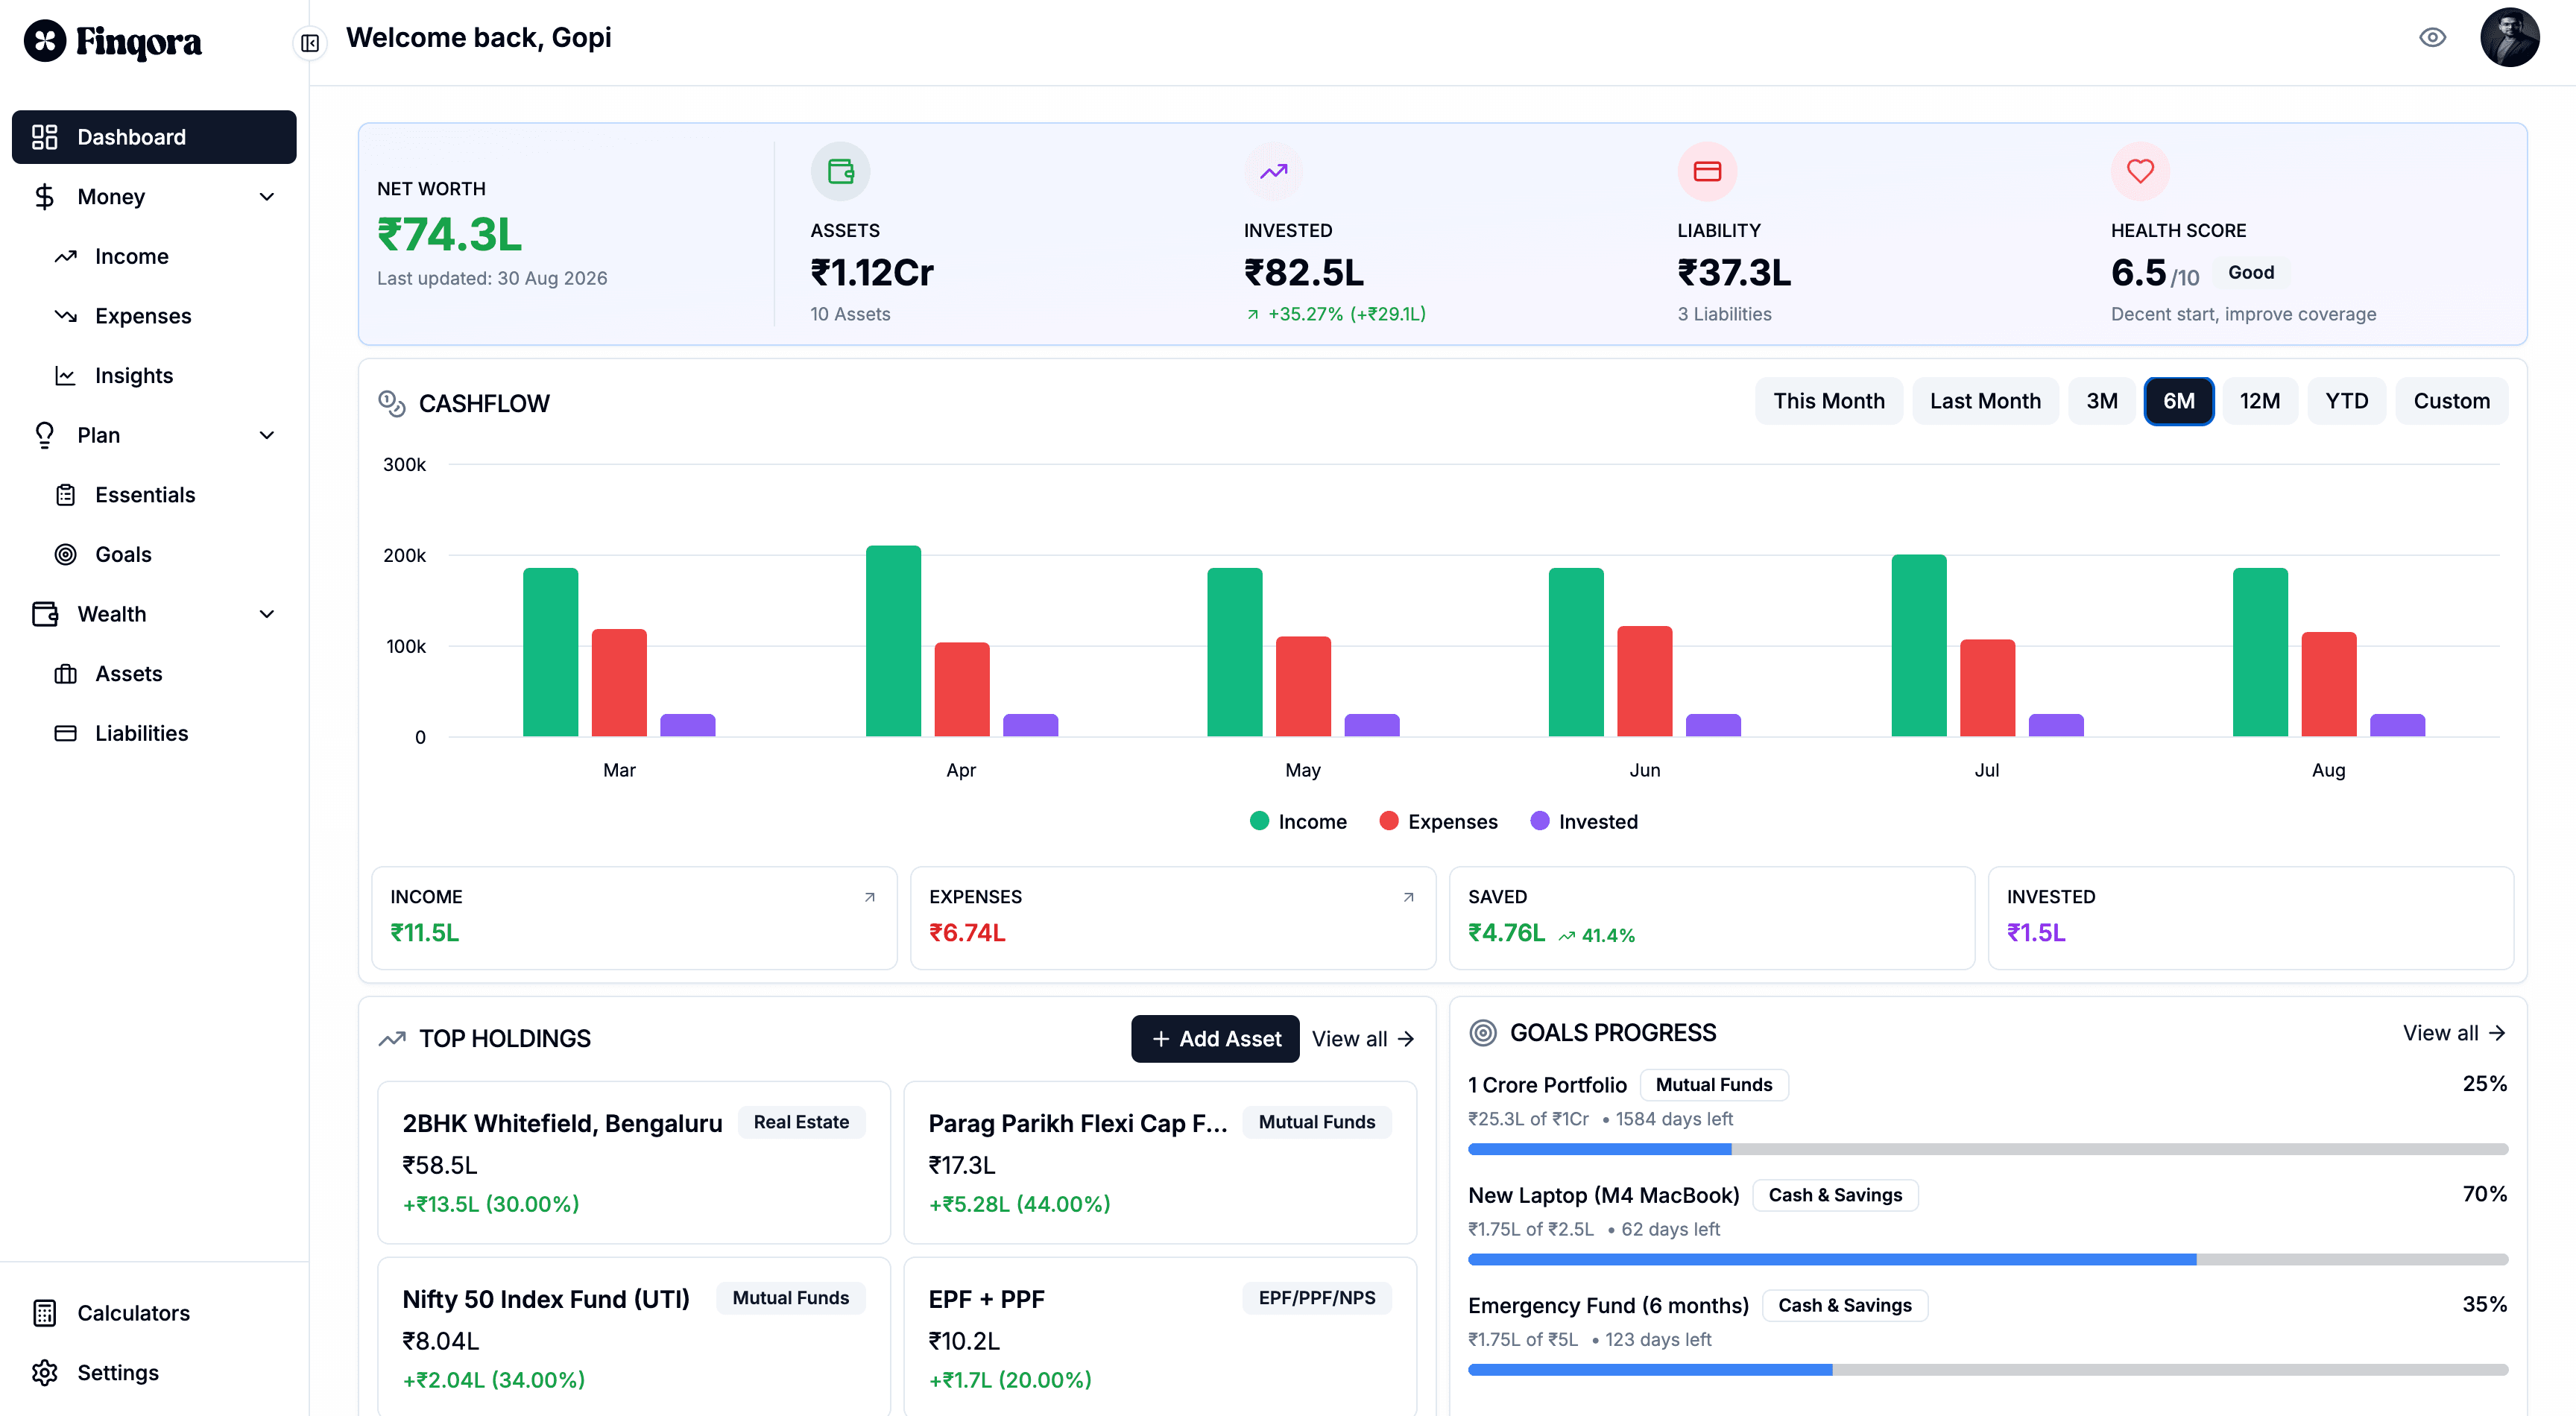Open View all for Top Holdings
The height and width of the screenshot is (1416, 2576).
[1363, 1038]
